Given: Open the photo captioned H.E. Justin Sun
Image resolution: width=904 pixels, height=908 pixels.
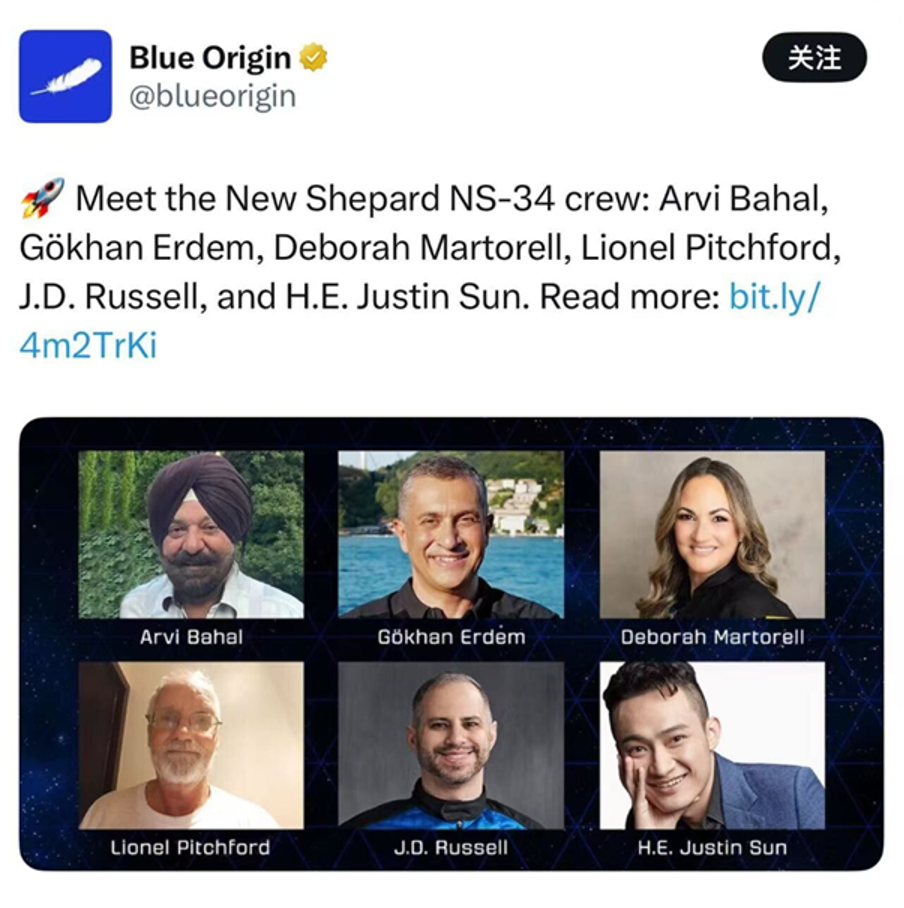Looking at the screenshot, I should (x=712, y=745).
